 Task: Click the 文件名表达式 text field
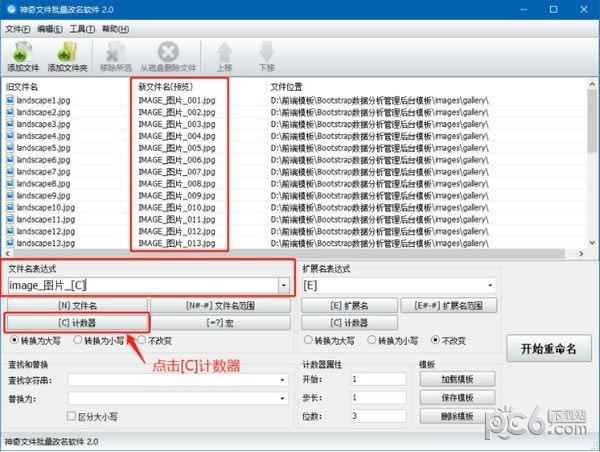[143, 286]
